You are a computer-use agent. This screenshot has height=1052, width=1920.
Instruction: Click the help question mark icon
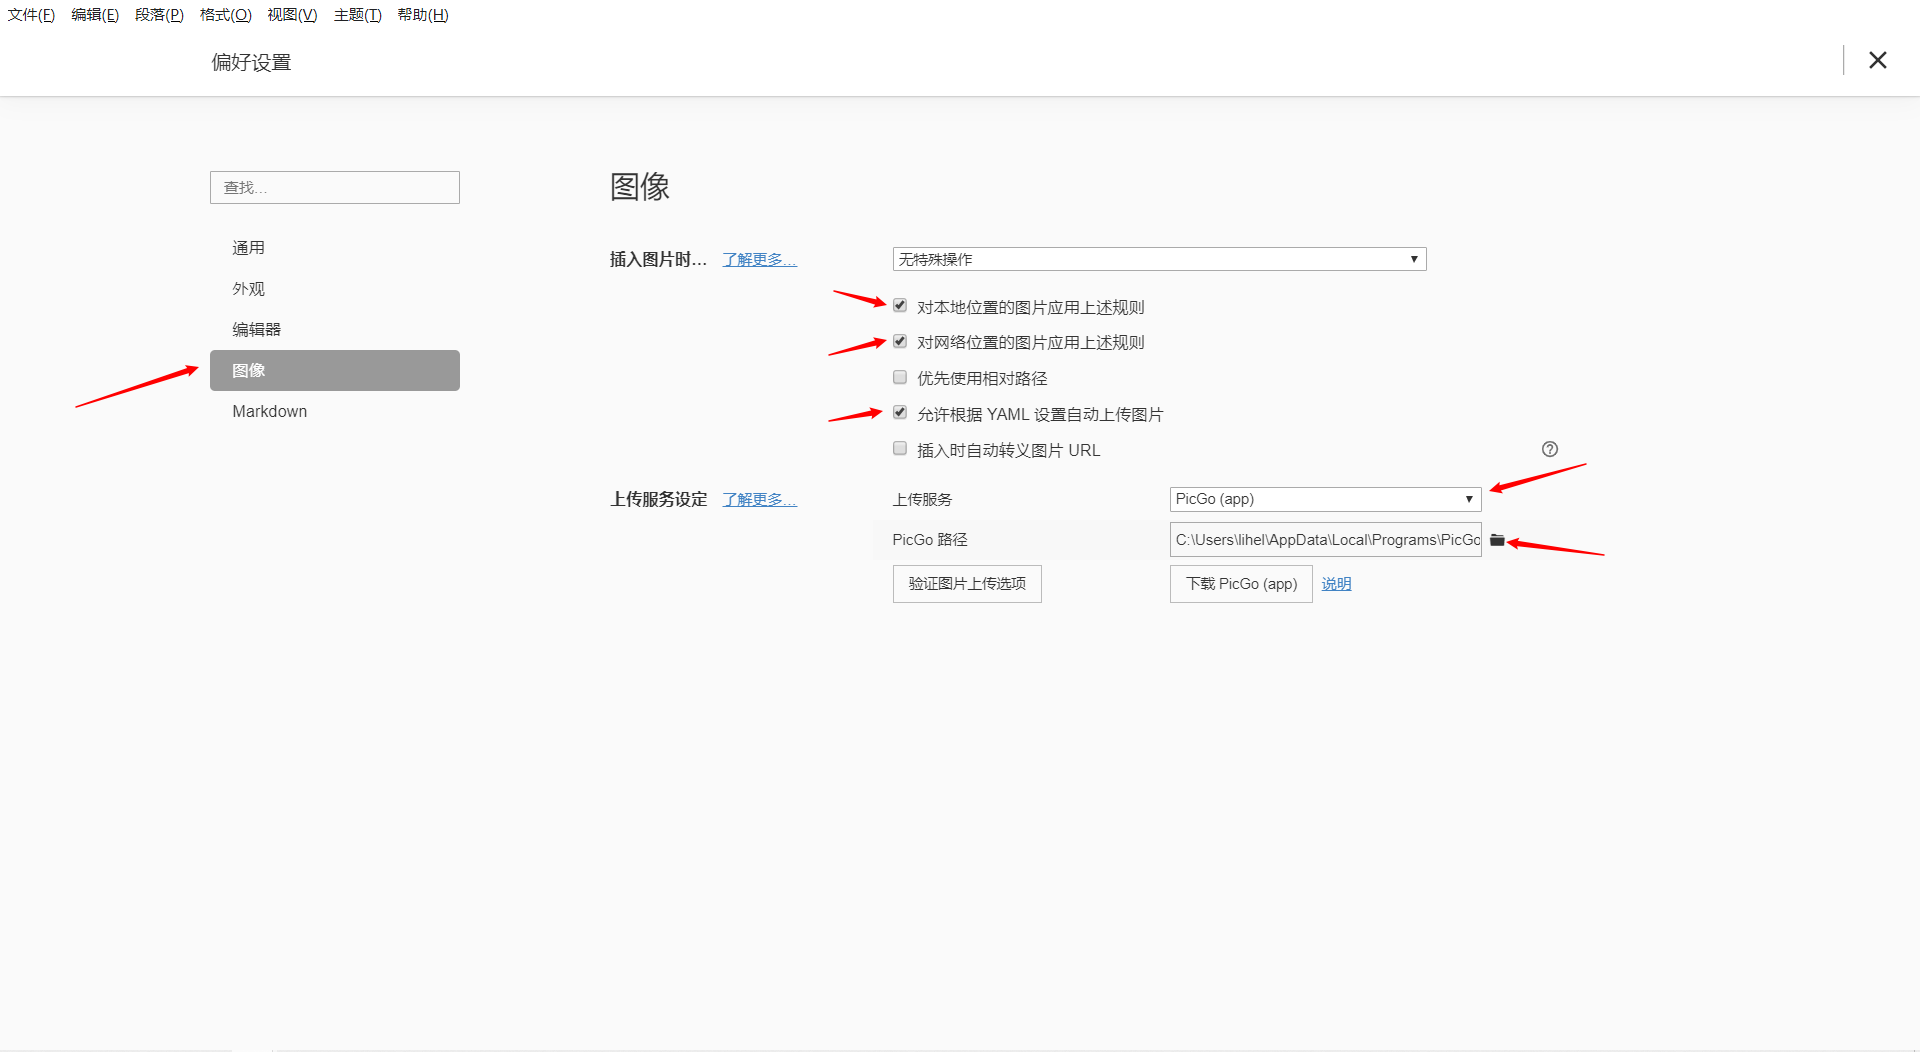[1550, 449]
